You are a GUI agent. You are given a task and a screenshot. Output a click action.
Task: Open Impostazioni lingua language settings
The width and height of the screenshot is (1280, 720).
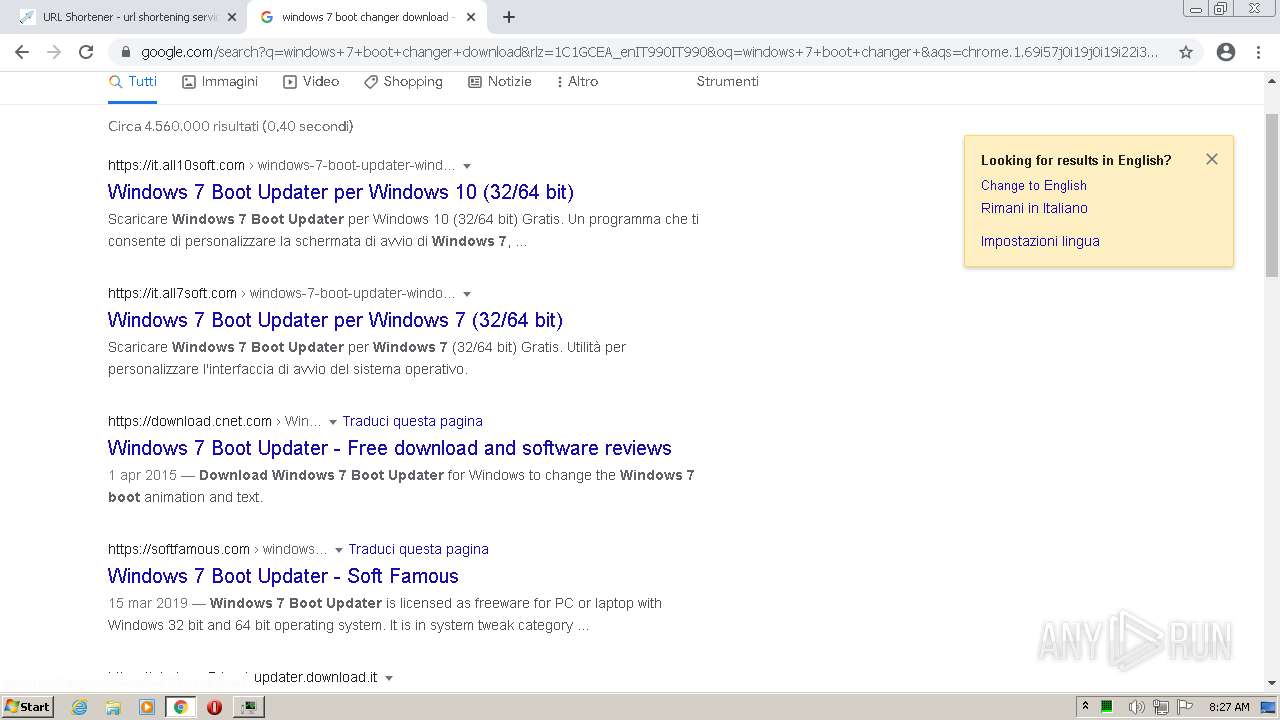[x=1040, y=241]
